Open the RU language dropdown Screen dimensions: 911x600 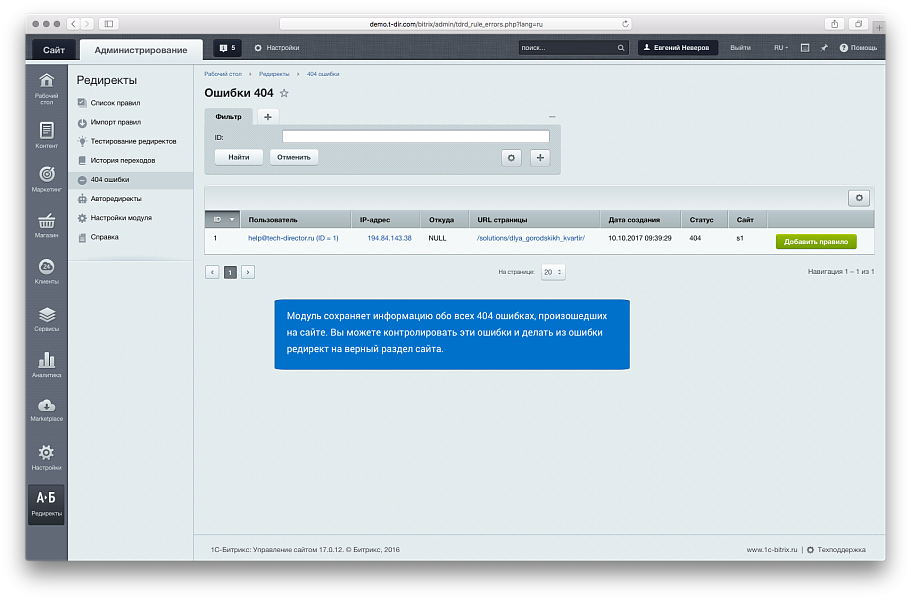coord(780,47)
